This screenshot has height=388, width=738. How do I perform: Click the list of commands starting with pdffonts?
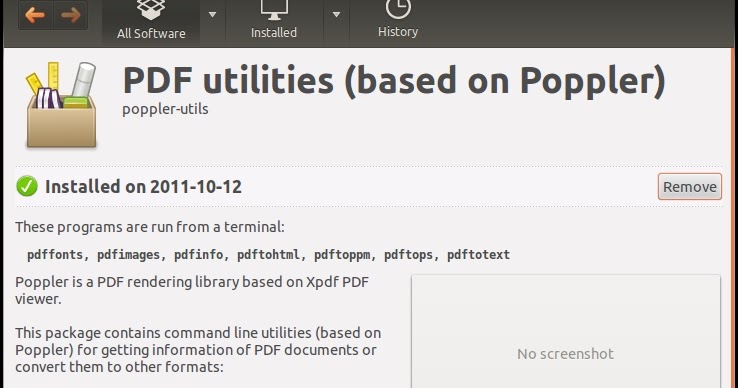click(268, 255)
